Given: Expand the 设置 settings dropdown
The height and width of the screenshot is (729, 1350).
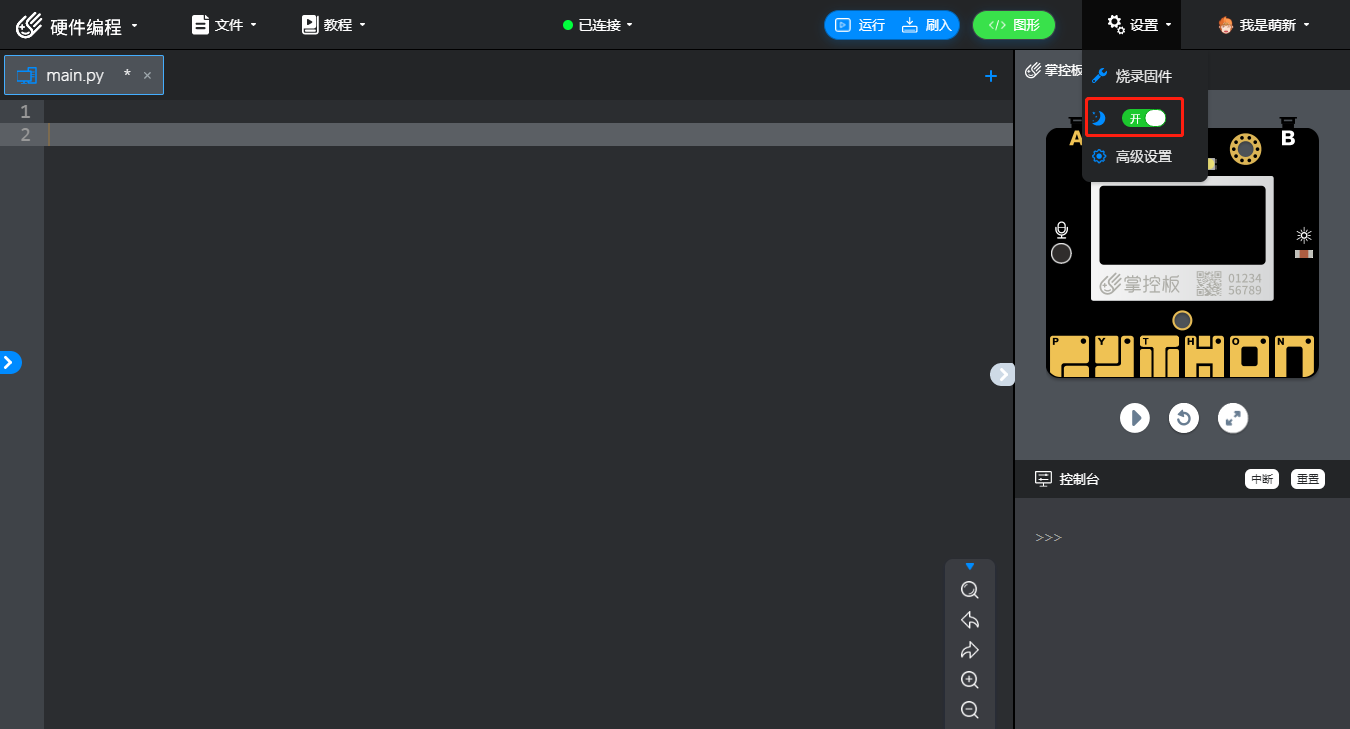Looking at the screenshot, I should [x=1139, y=25].
